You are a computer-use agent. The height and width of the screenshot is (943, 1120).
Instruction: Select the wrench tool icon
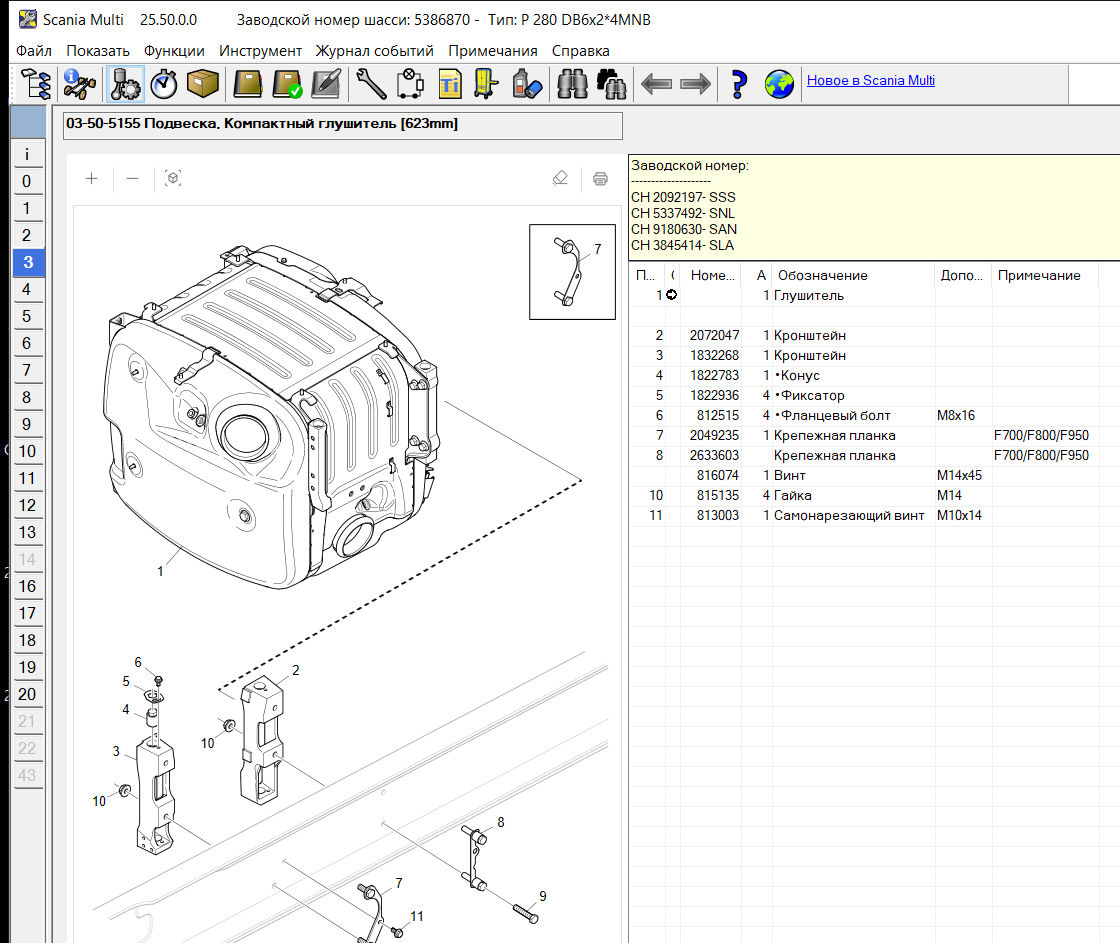coord(371,84)
